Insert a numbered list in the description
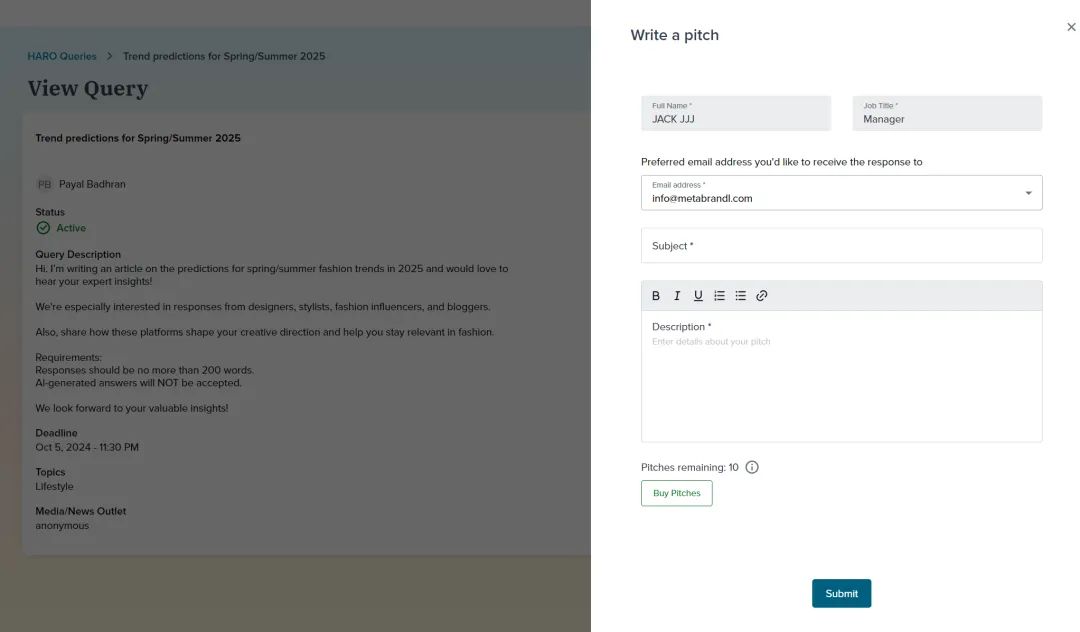 click(x=719, y=296)
